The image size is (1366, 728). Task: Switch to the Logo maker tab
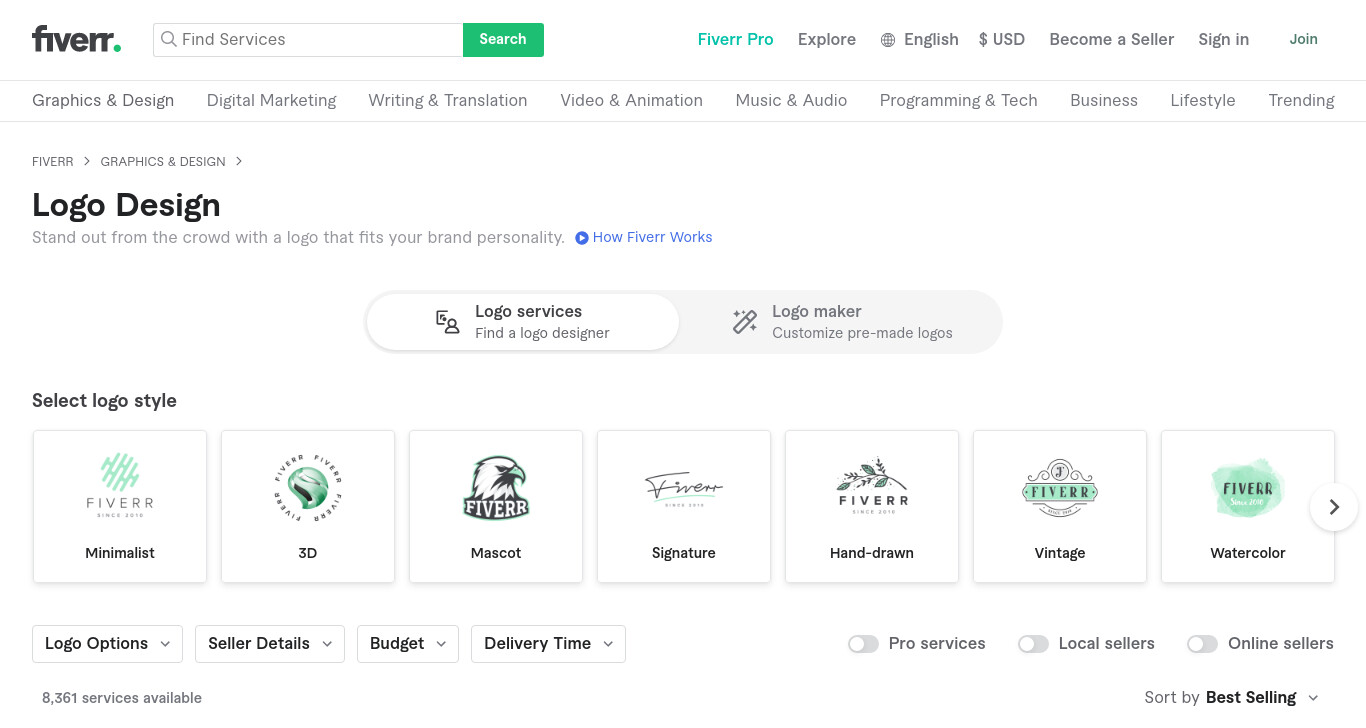pos(840,322)
